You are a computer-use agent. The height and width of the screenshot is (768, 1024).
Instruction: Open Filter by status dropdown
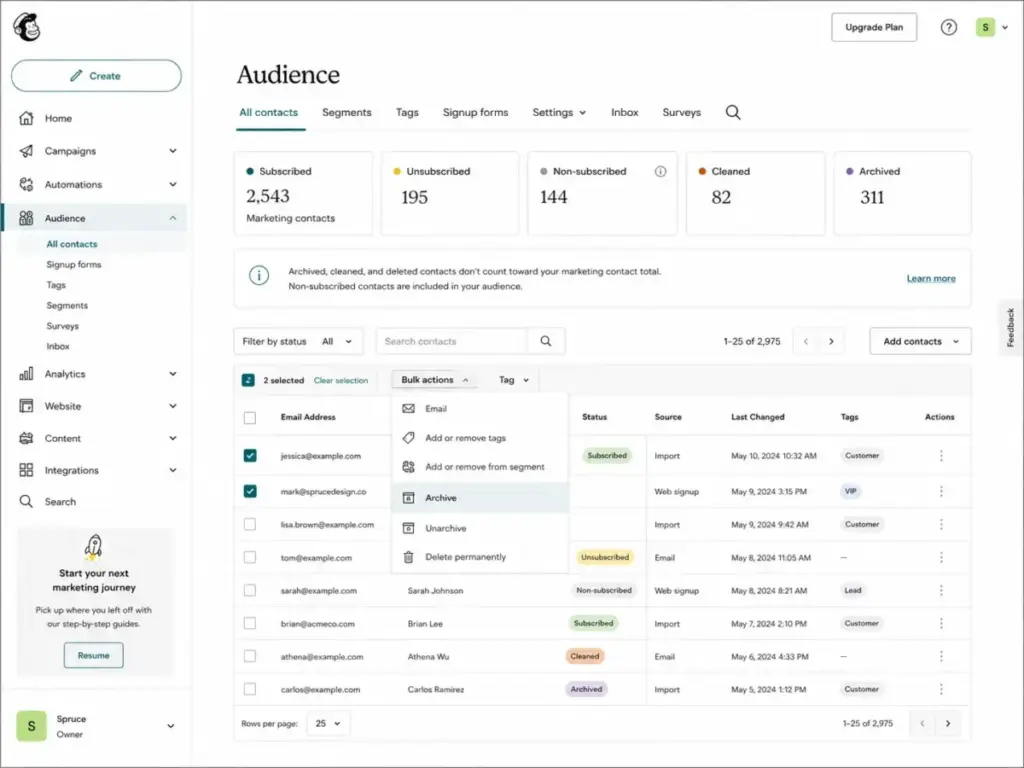point(298,341)
